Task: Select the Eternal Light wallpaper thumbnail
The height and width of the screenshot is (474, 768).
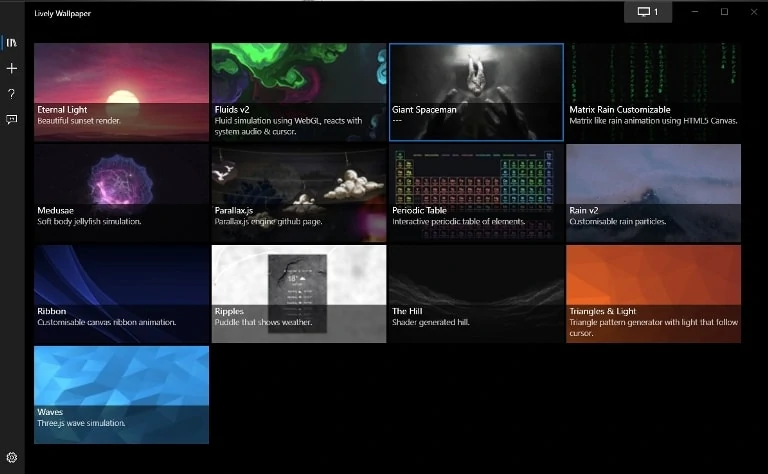Action: (x=121, y=92)
